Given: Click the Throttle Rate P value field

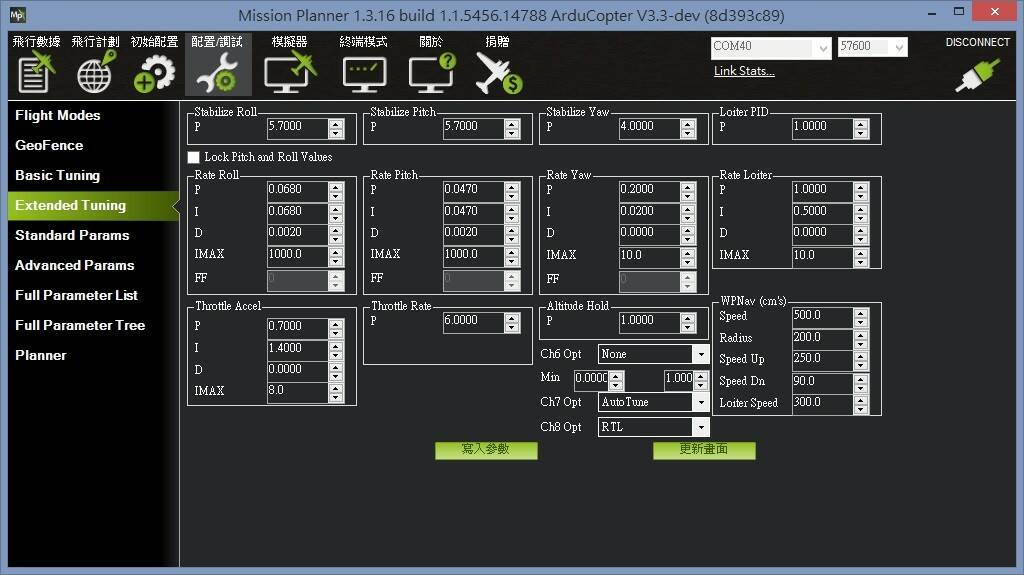Looking at the screenshot, I should click(x=473, y=321).
